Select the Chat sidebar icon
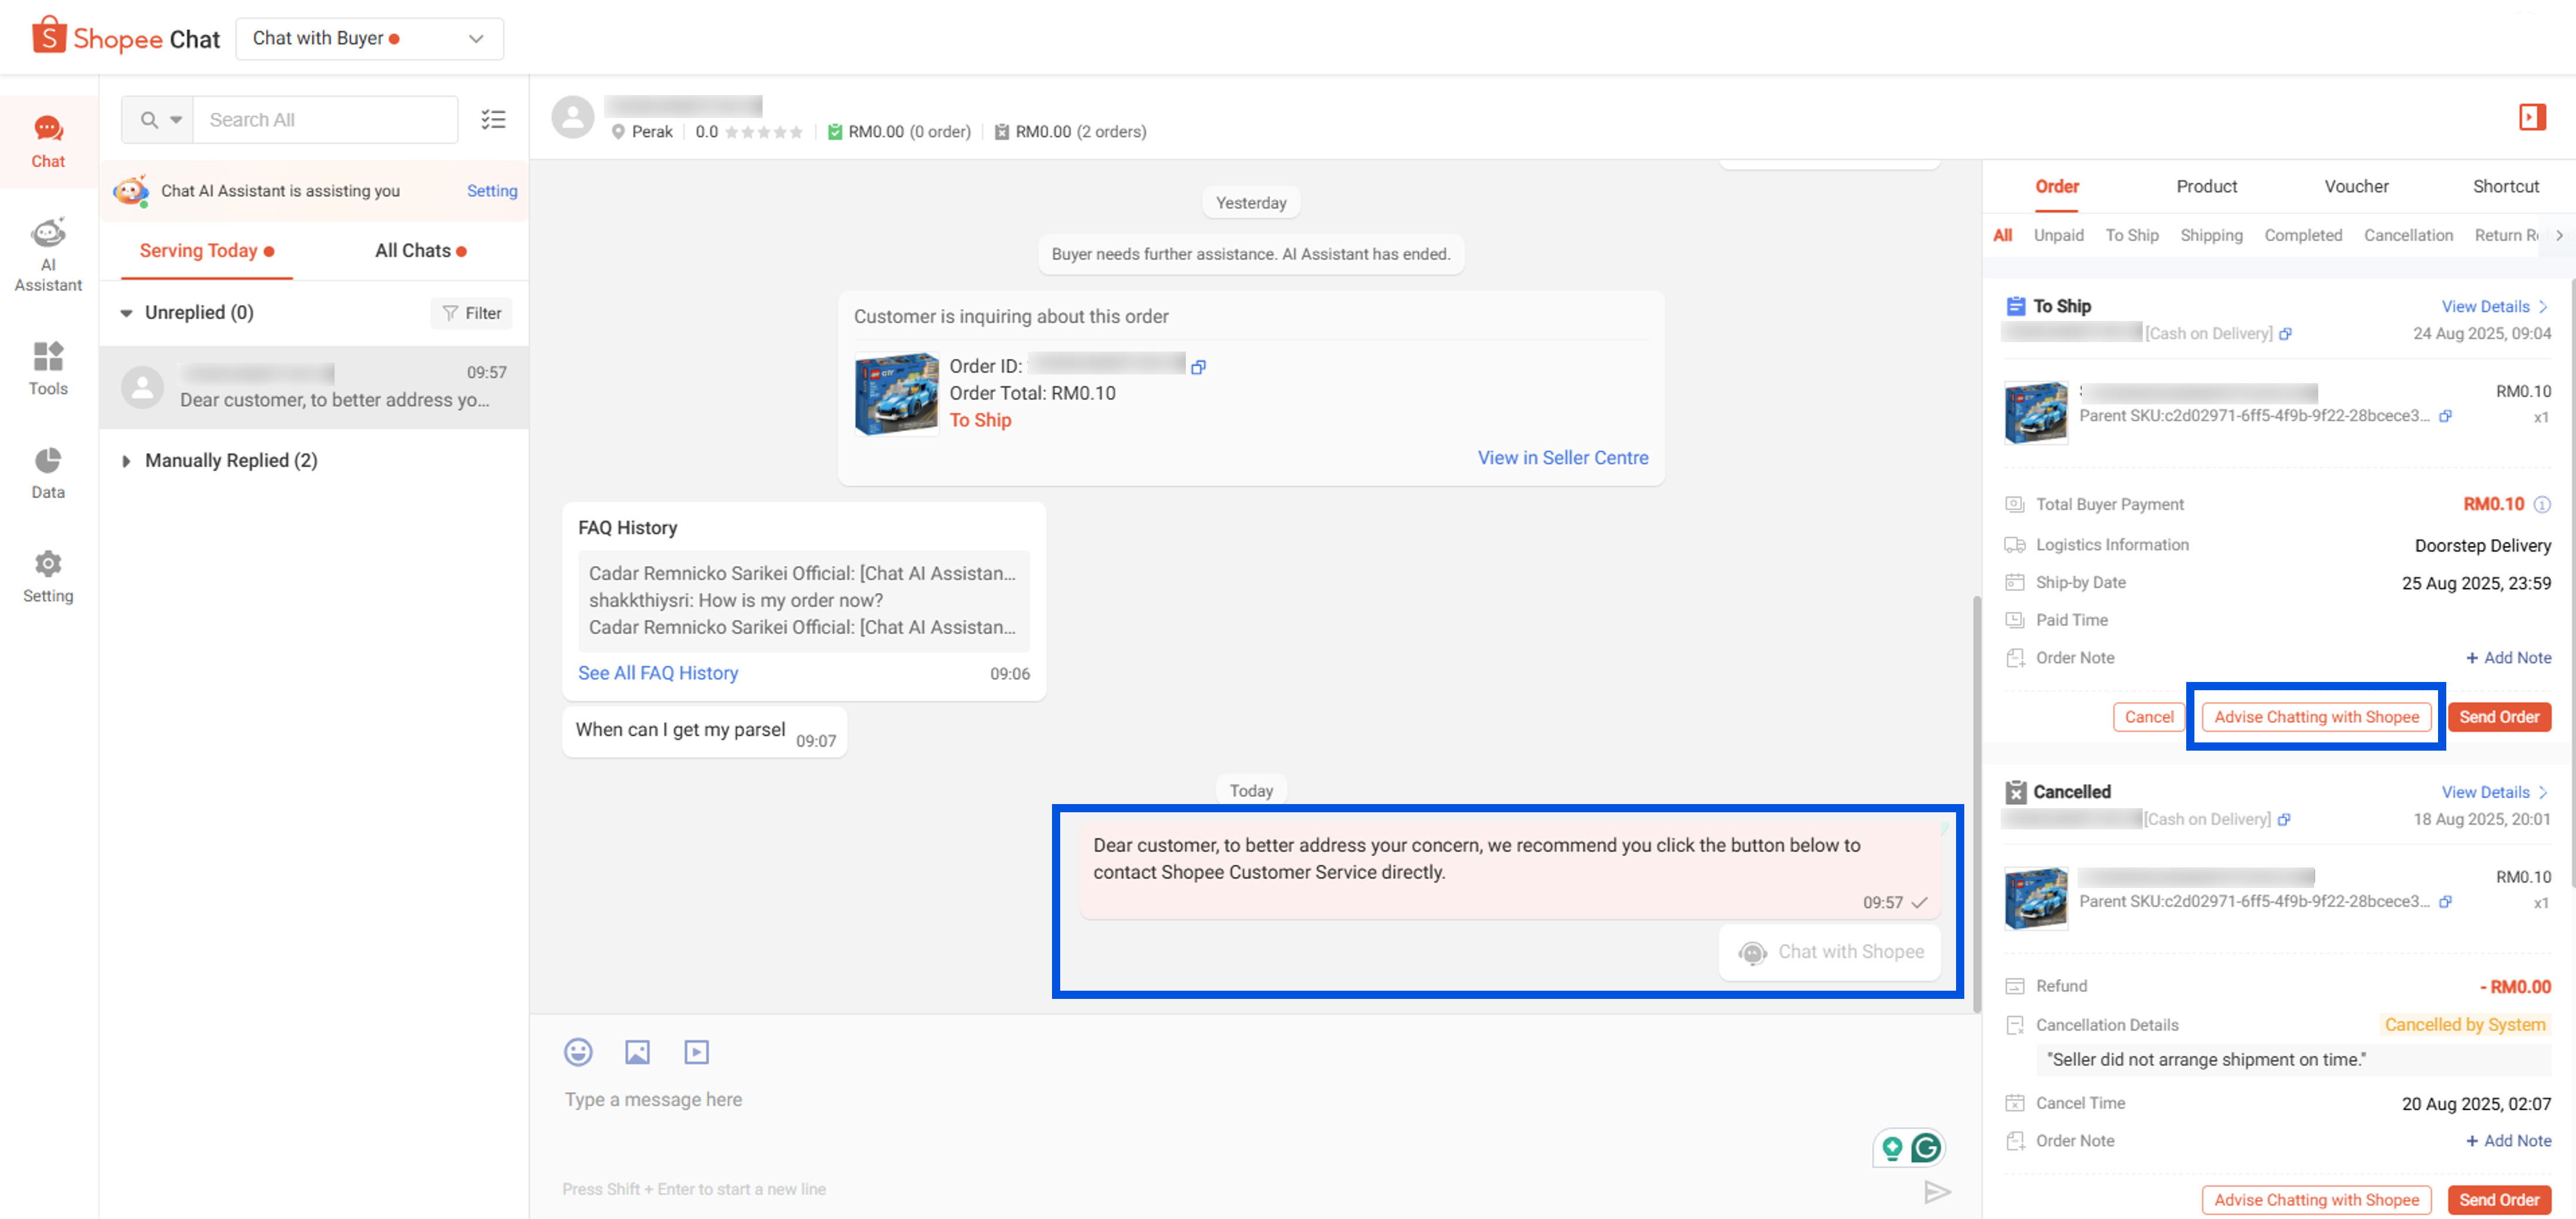Viewport: 2576px width, 1219px height. [x=47, y=141]
